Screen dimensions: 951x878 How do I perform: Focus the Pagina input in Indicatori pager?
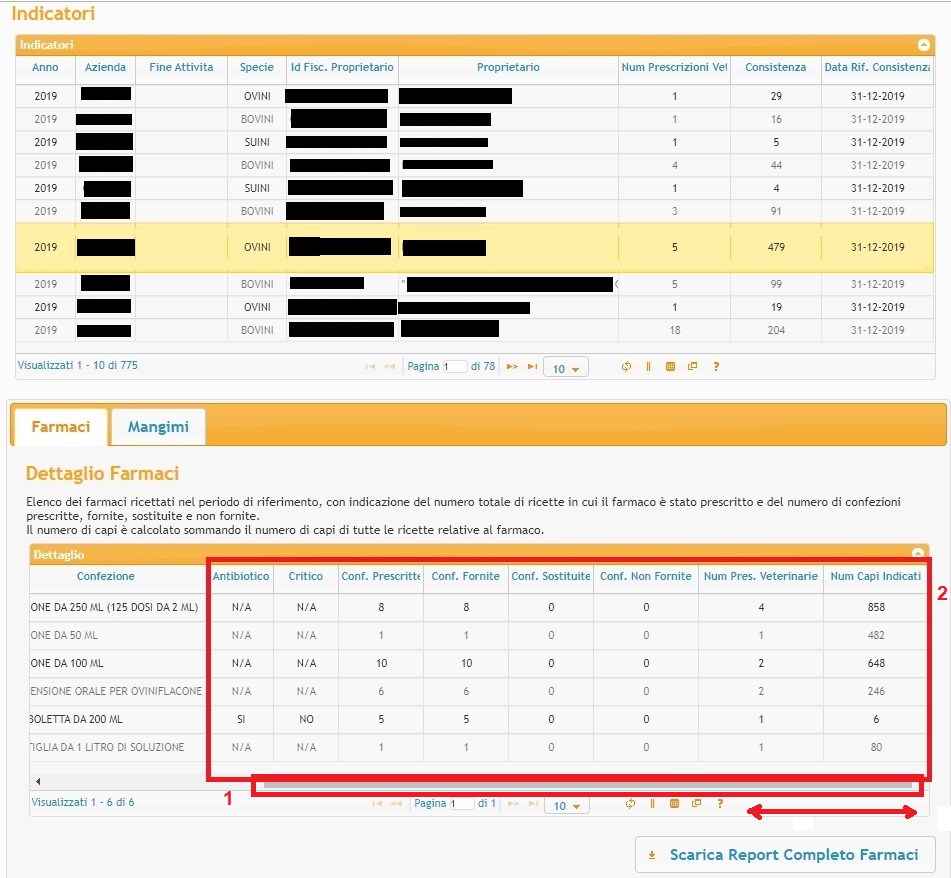pos(455,366)
